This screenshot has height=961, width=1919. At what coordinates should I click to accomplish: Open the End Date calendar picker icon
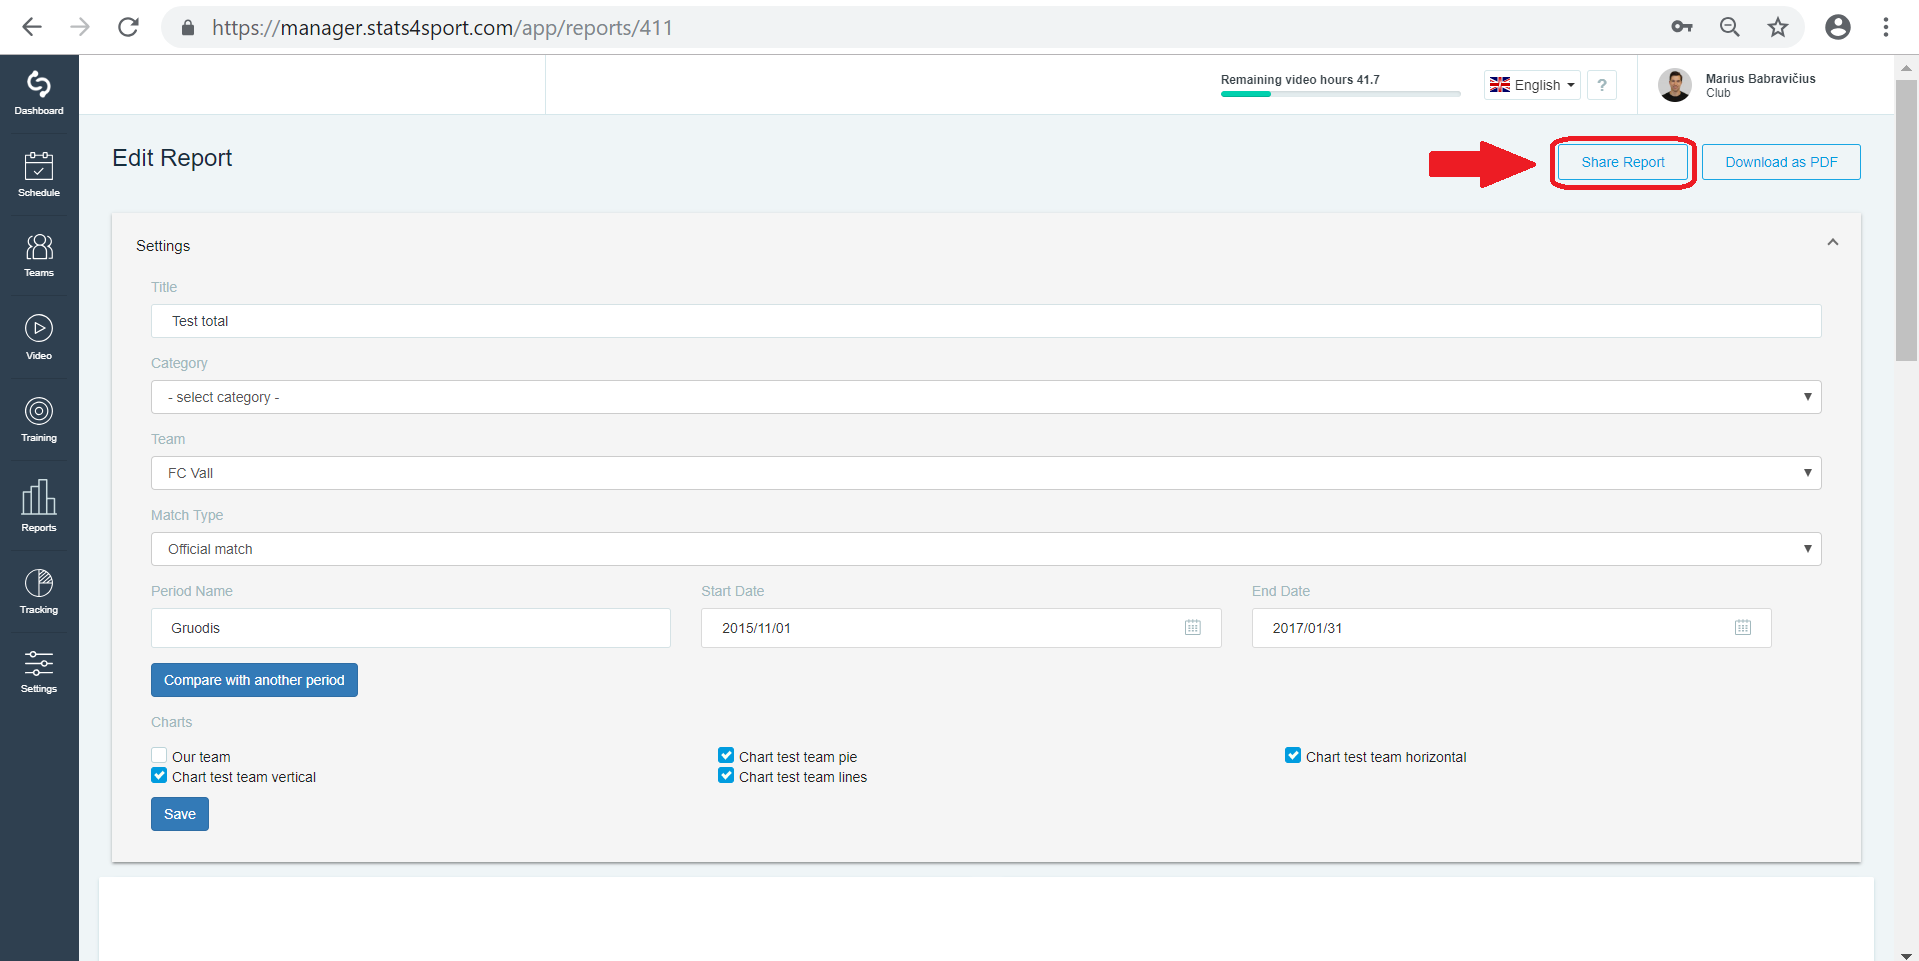click(1743, 627)
